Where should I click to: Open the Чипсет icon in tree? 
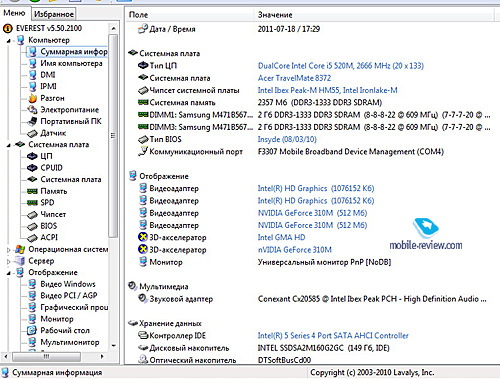(32, 215)
